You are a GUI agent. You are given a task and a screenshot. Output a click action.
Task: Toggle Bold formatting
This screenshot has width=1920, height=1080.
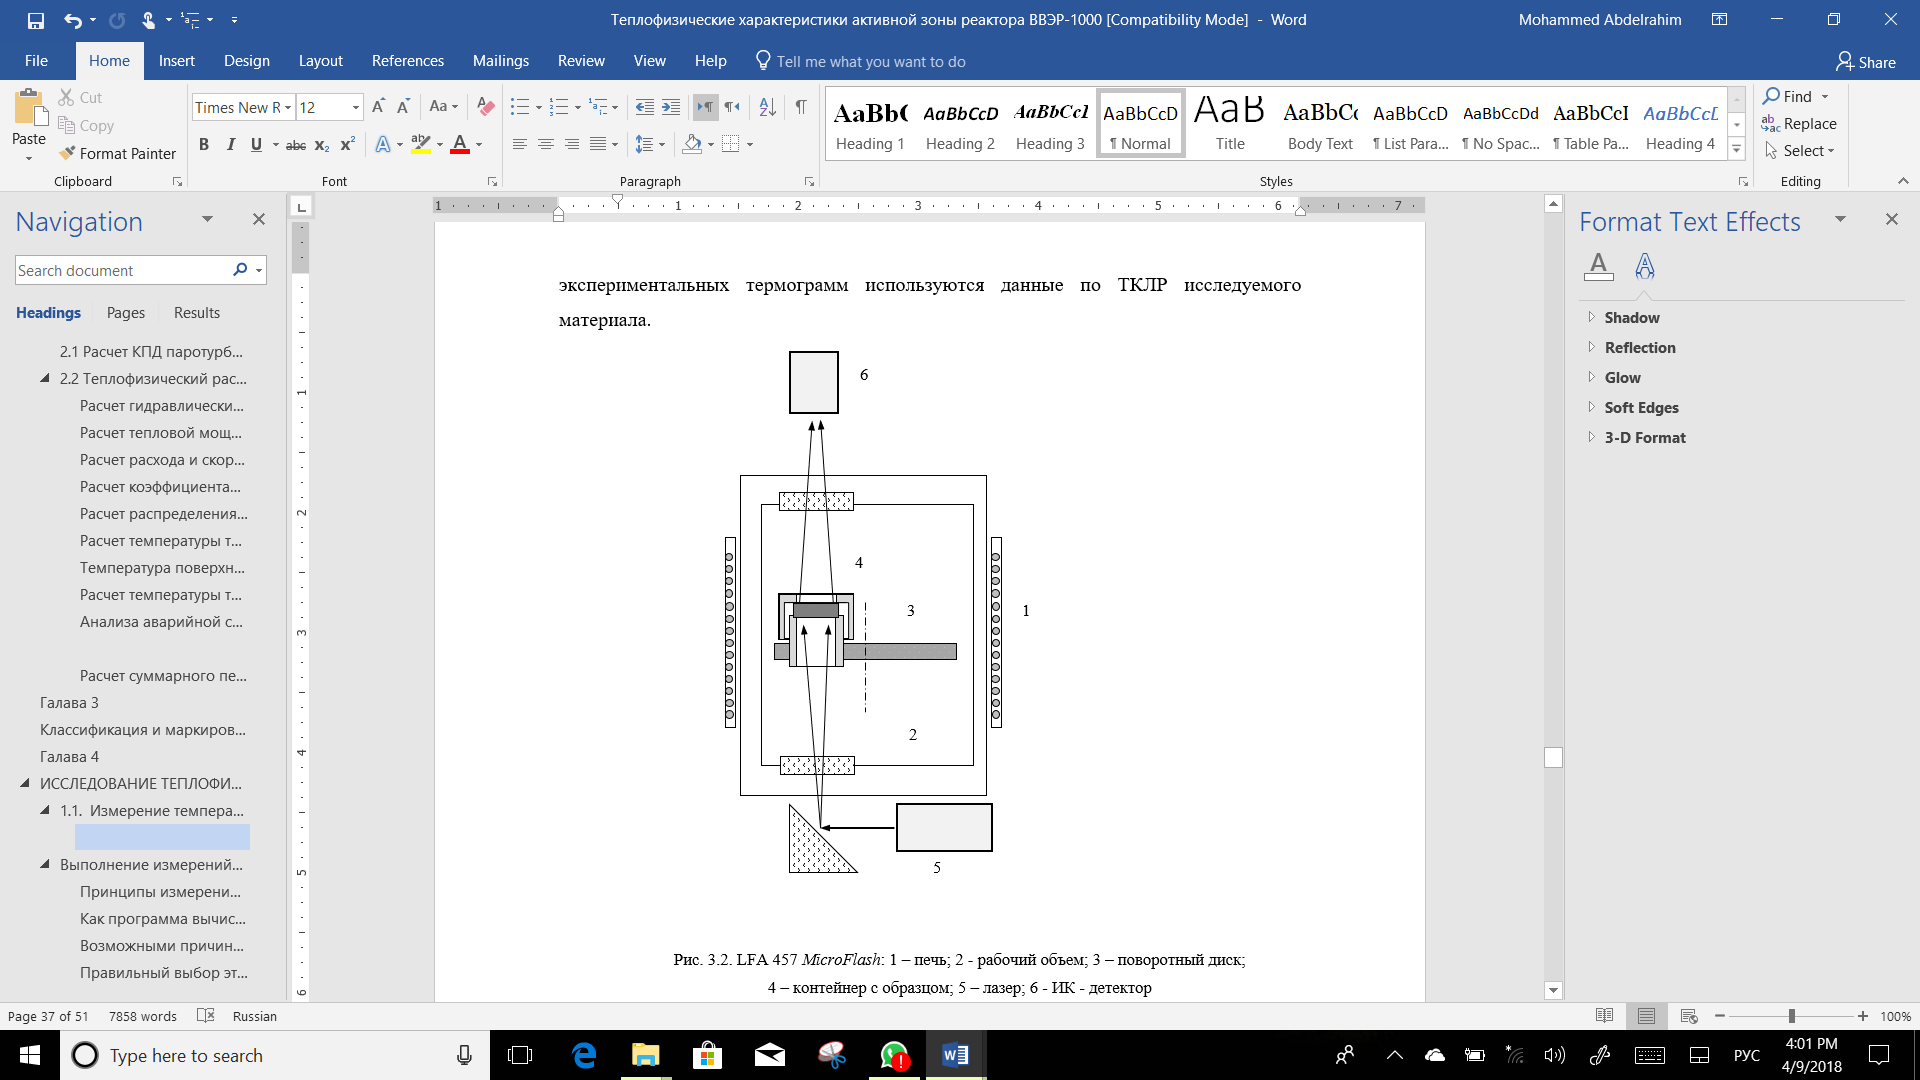pyautogui.click(x=204, y=145)
